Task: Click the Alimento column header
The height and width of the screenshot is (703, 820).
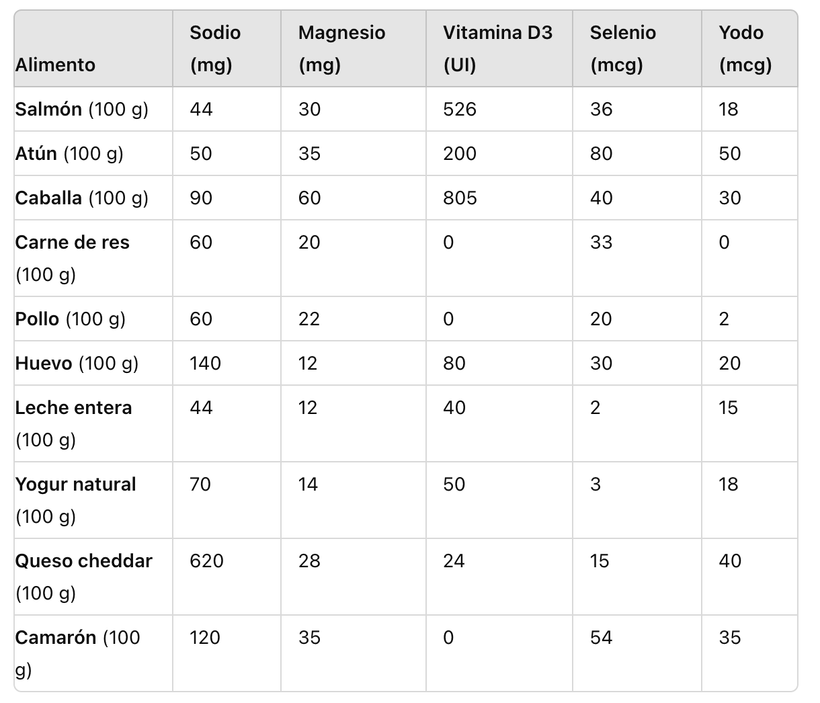Action: (x=55, y=65)
